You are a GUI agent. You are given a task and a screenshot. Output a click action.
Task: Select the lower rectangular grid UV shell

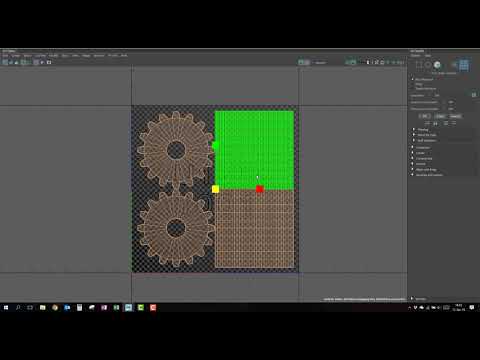(254, 230)
